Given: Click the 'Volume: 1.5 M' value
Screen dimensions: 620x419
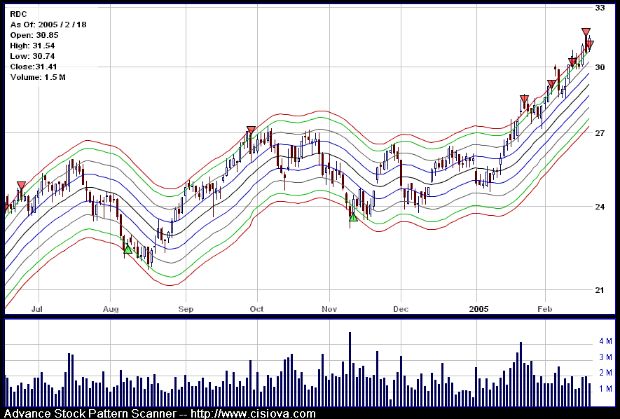Looking at the screenshot, I should 38,77.
